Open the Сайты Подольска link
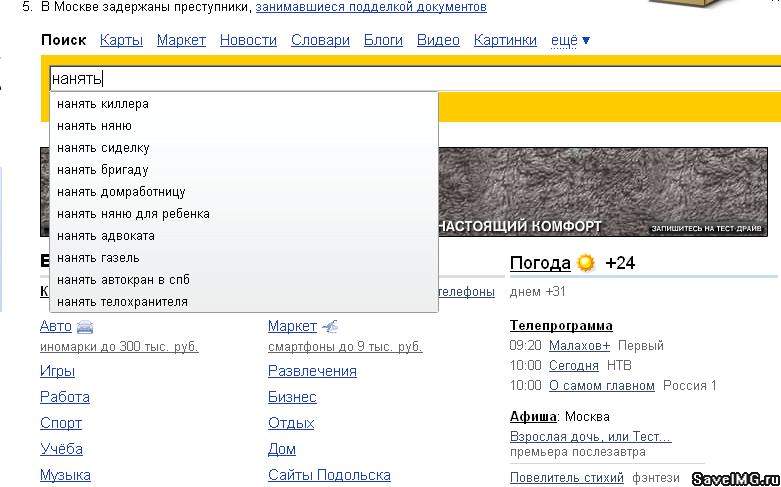This screenshot has height=487, width=781. click(x=329, y=475)
